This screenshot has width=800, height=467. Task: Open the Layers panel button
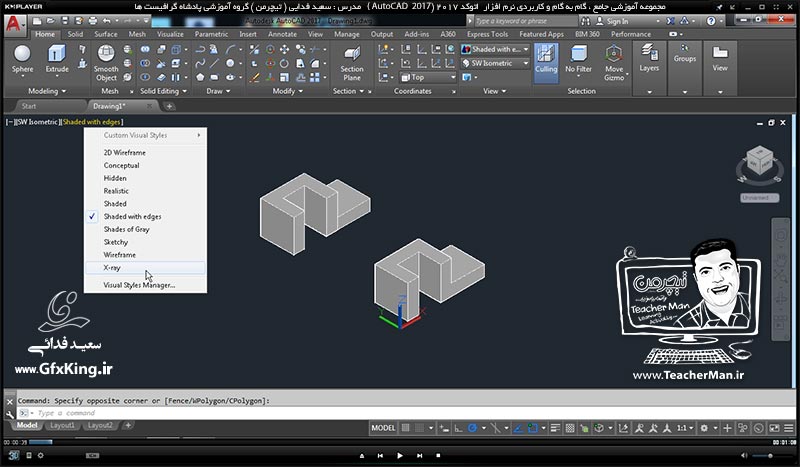pos(649,58)
